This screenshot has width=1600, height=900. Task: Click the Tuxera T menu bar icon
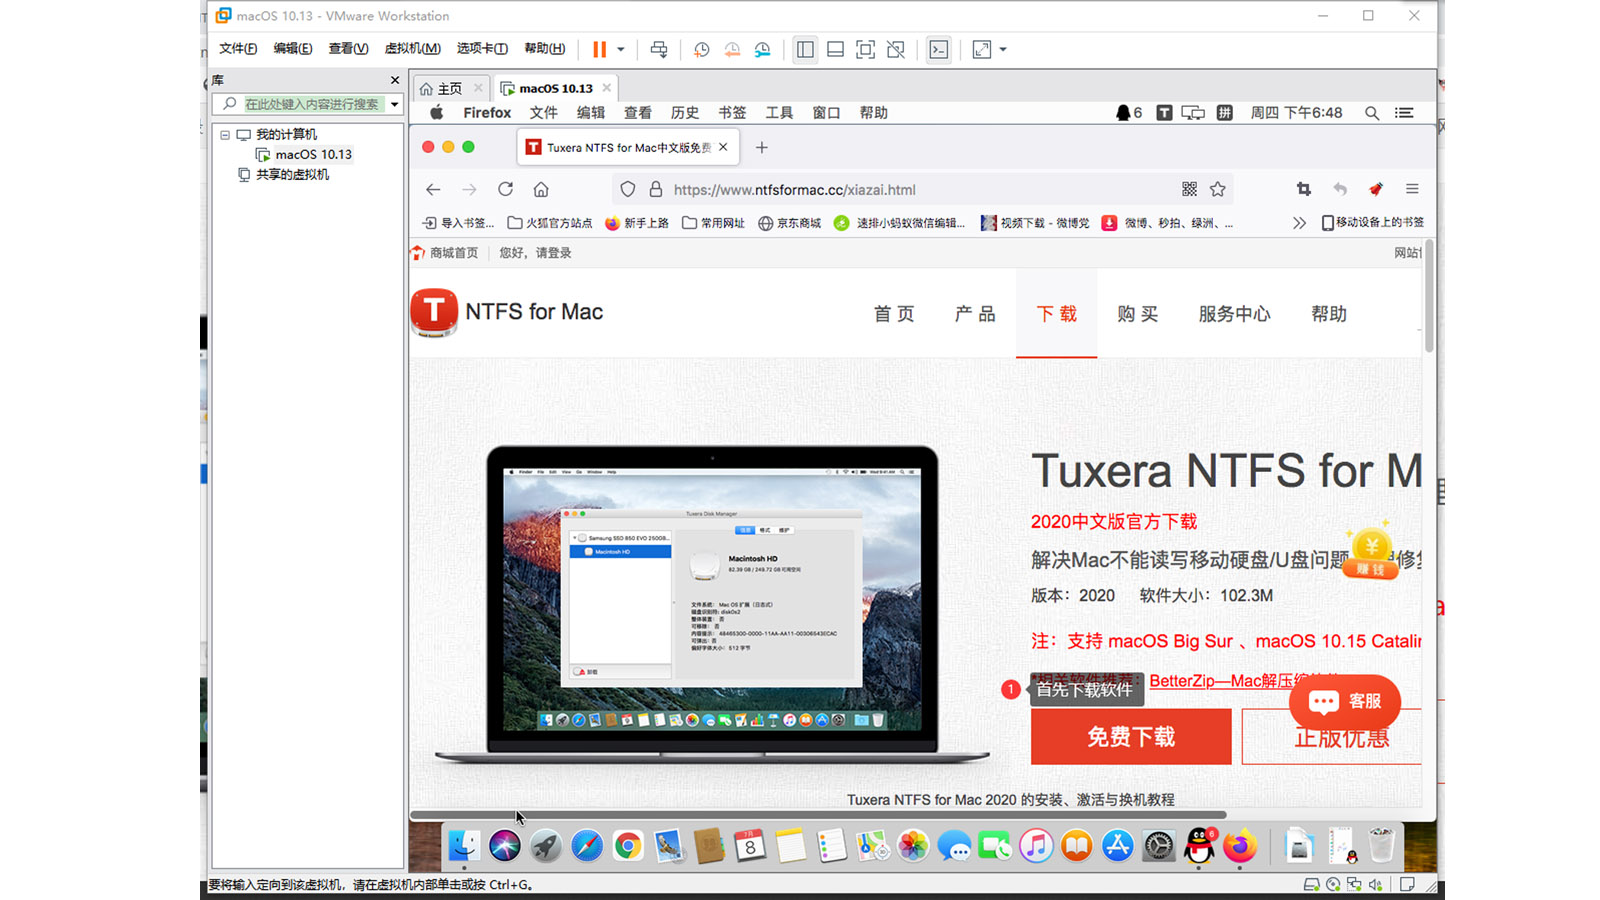click(x=1164, y=113)
